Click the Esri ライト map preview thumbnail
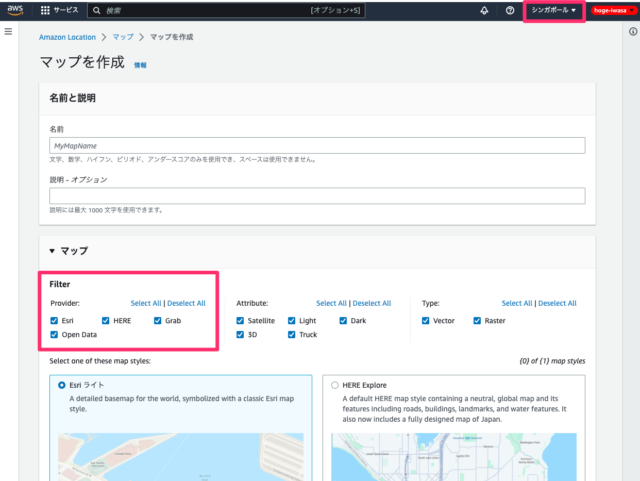 click(181, 457)
